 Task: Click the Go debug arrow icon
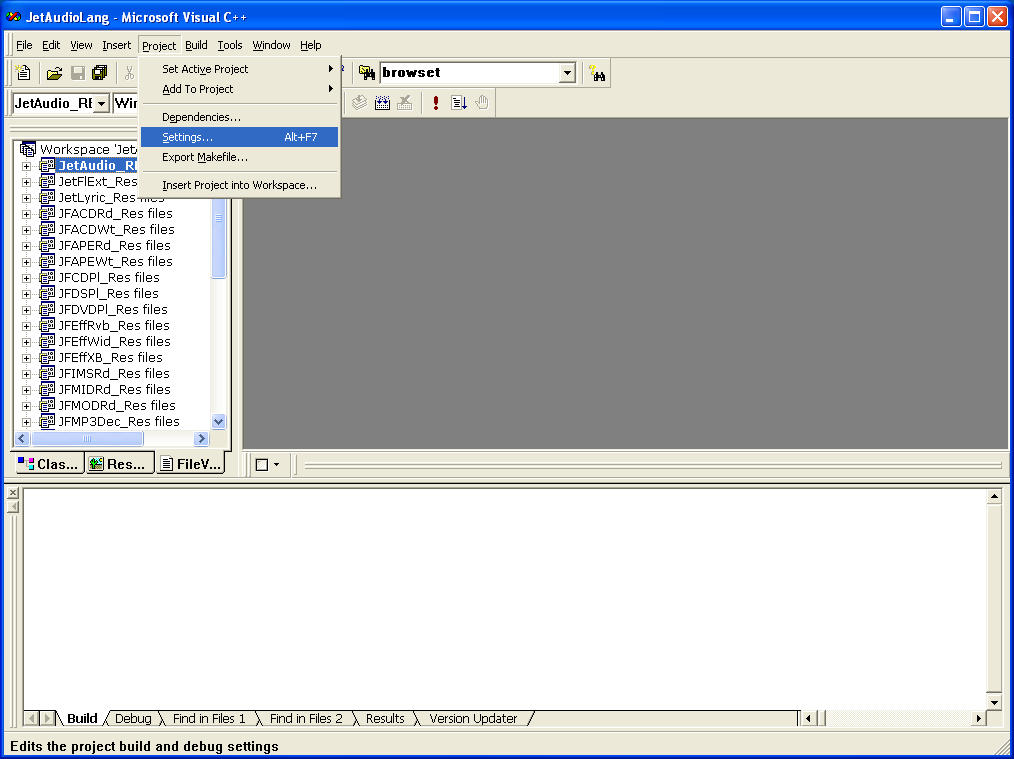click(x=458, y=103)
